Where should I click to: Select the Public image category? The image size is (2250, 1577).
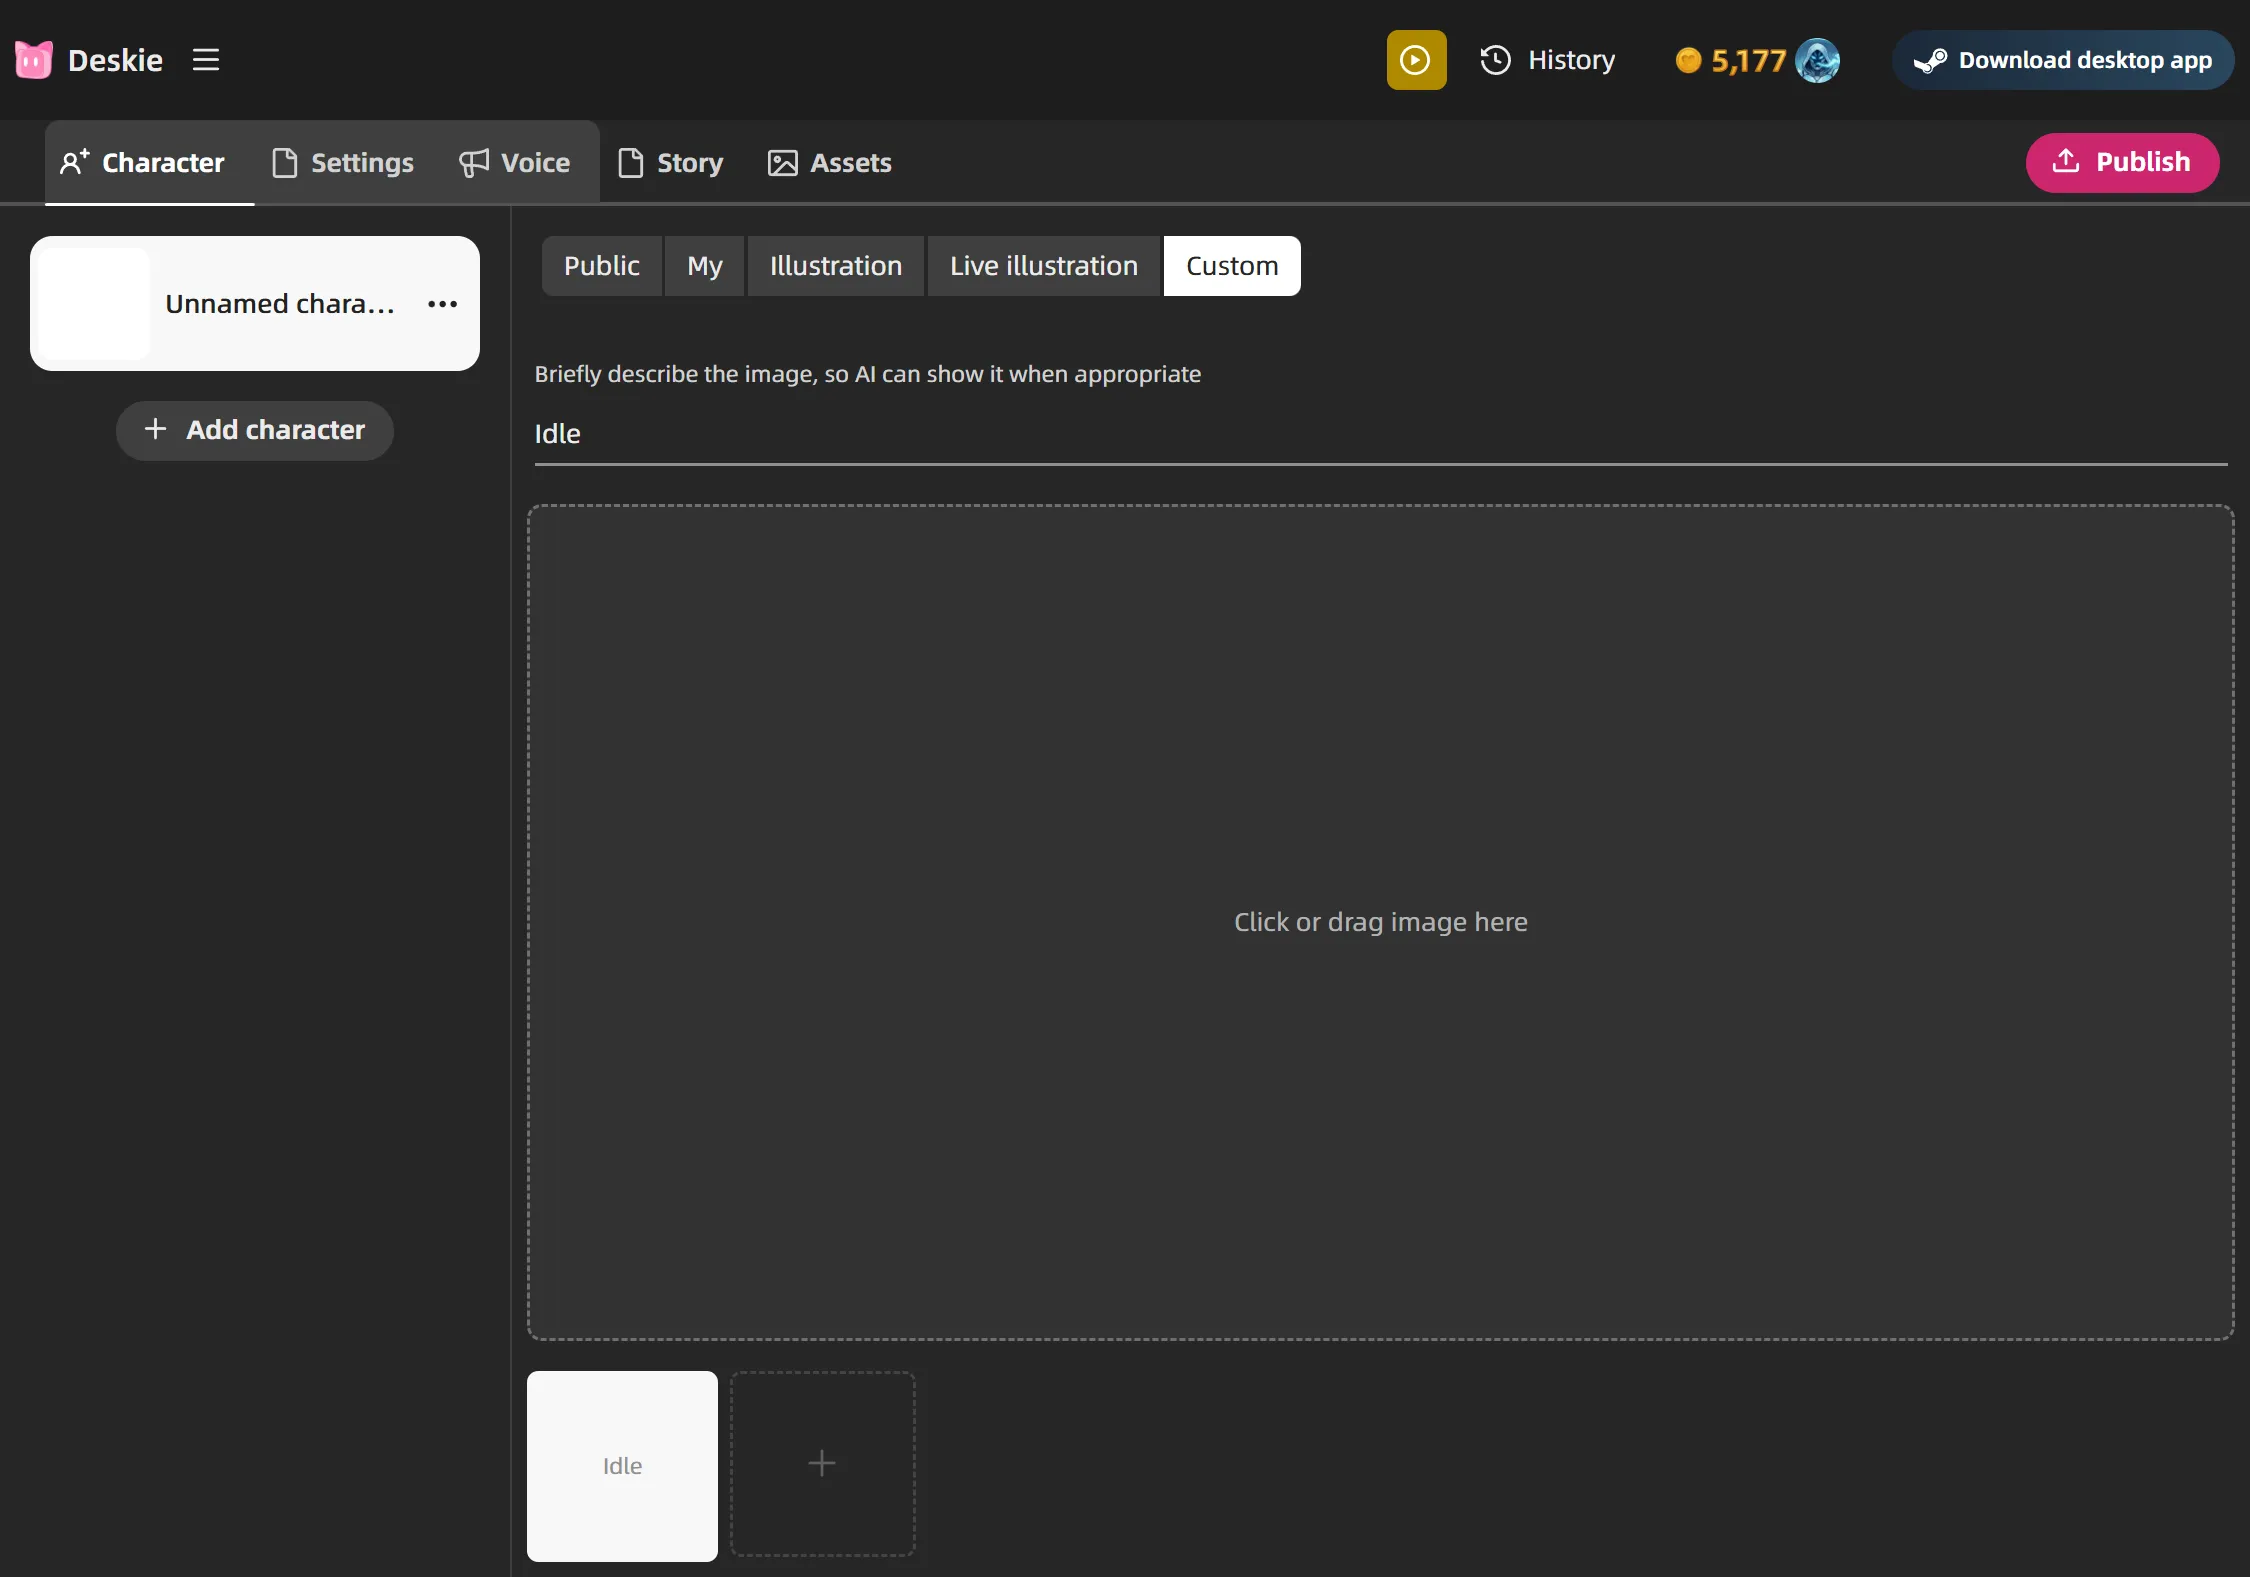tap(601, 266)
